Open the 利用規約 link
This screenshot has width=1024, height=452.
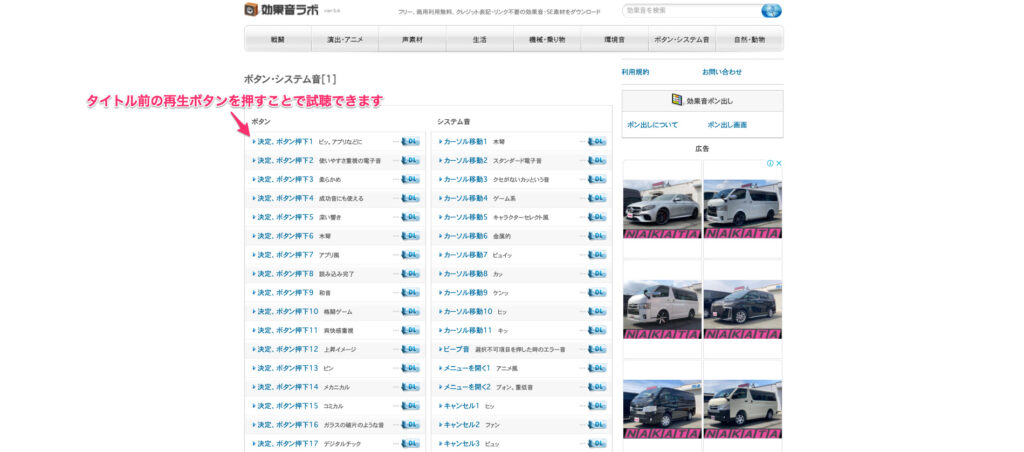coord(635,72)
